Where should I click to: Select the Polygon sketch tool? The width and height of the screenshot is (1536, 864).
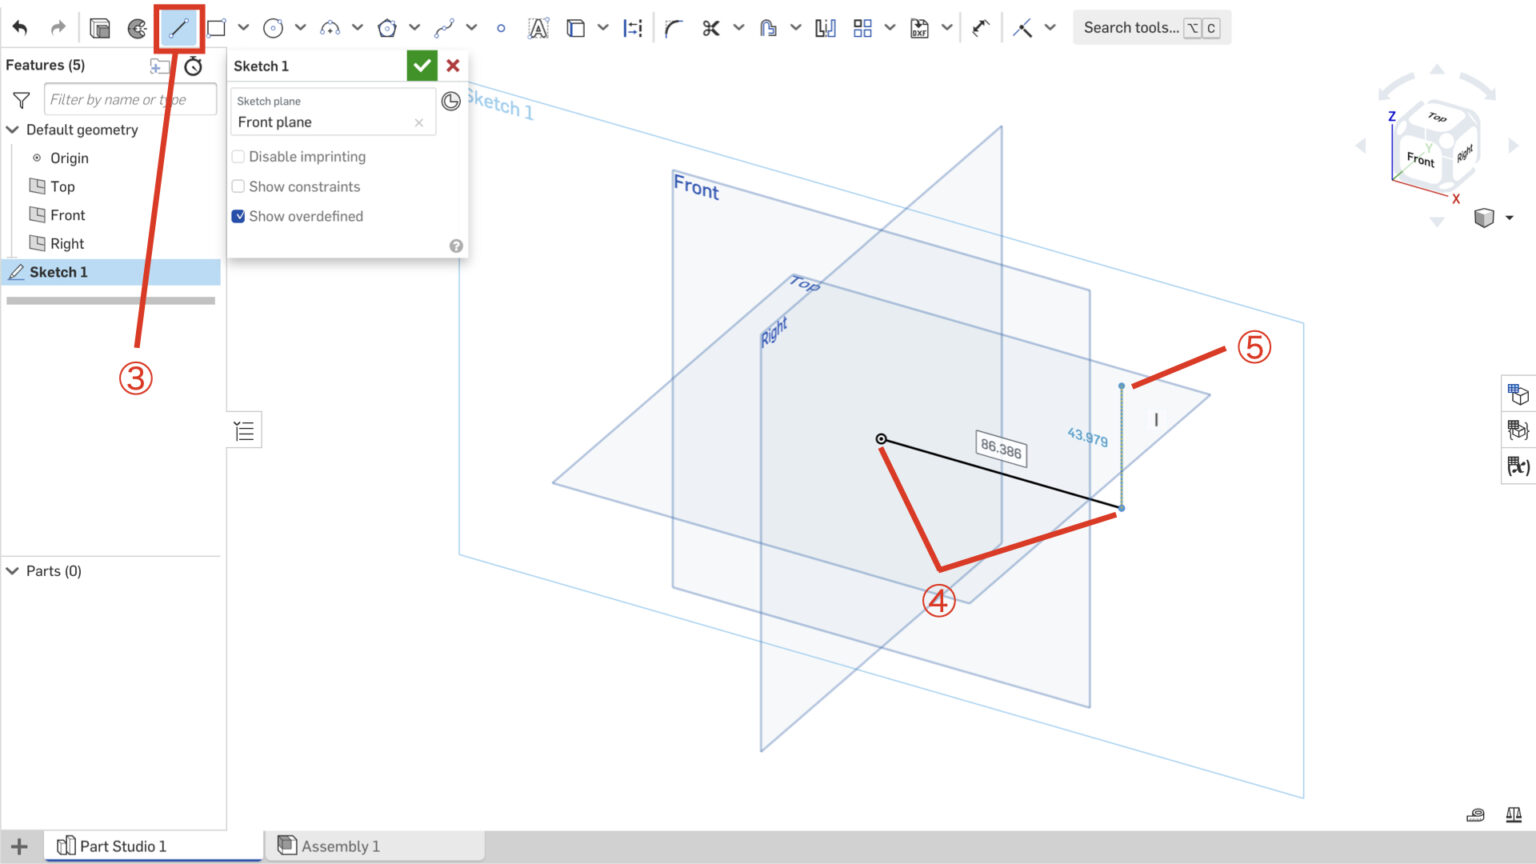point(386,27)
